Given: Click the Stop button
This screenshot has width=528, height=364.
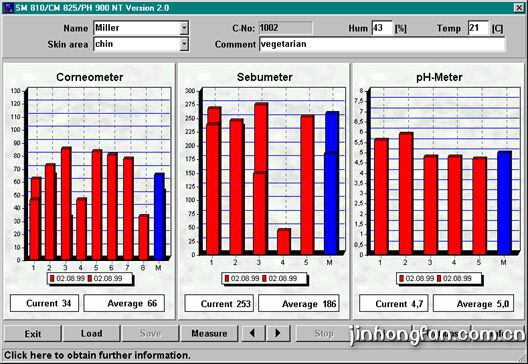Looking at the screenshot, I should 324,333.
